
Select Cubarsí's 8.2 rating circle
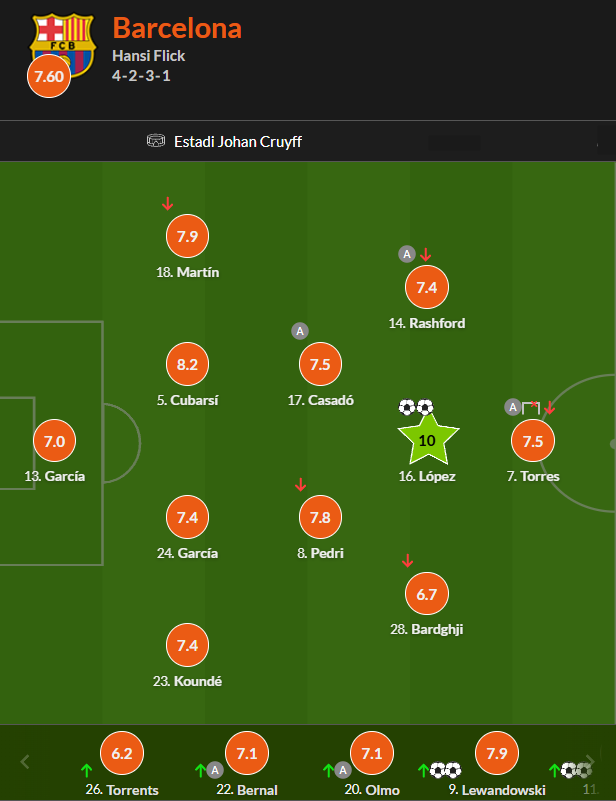coord(187,364)
